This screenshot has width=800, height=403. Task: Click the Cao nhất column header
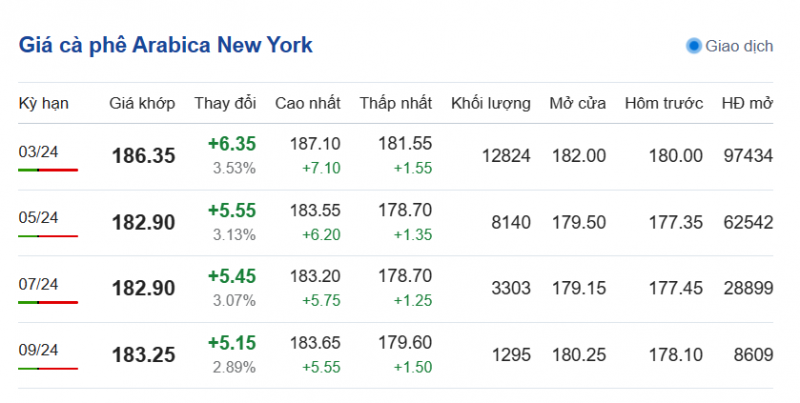307,103
